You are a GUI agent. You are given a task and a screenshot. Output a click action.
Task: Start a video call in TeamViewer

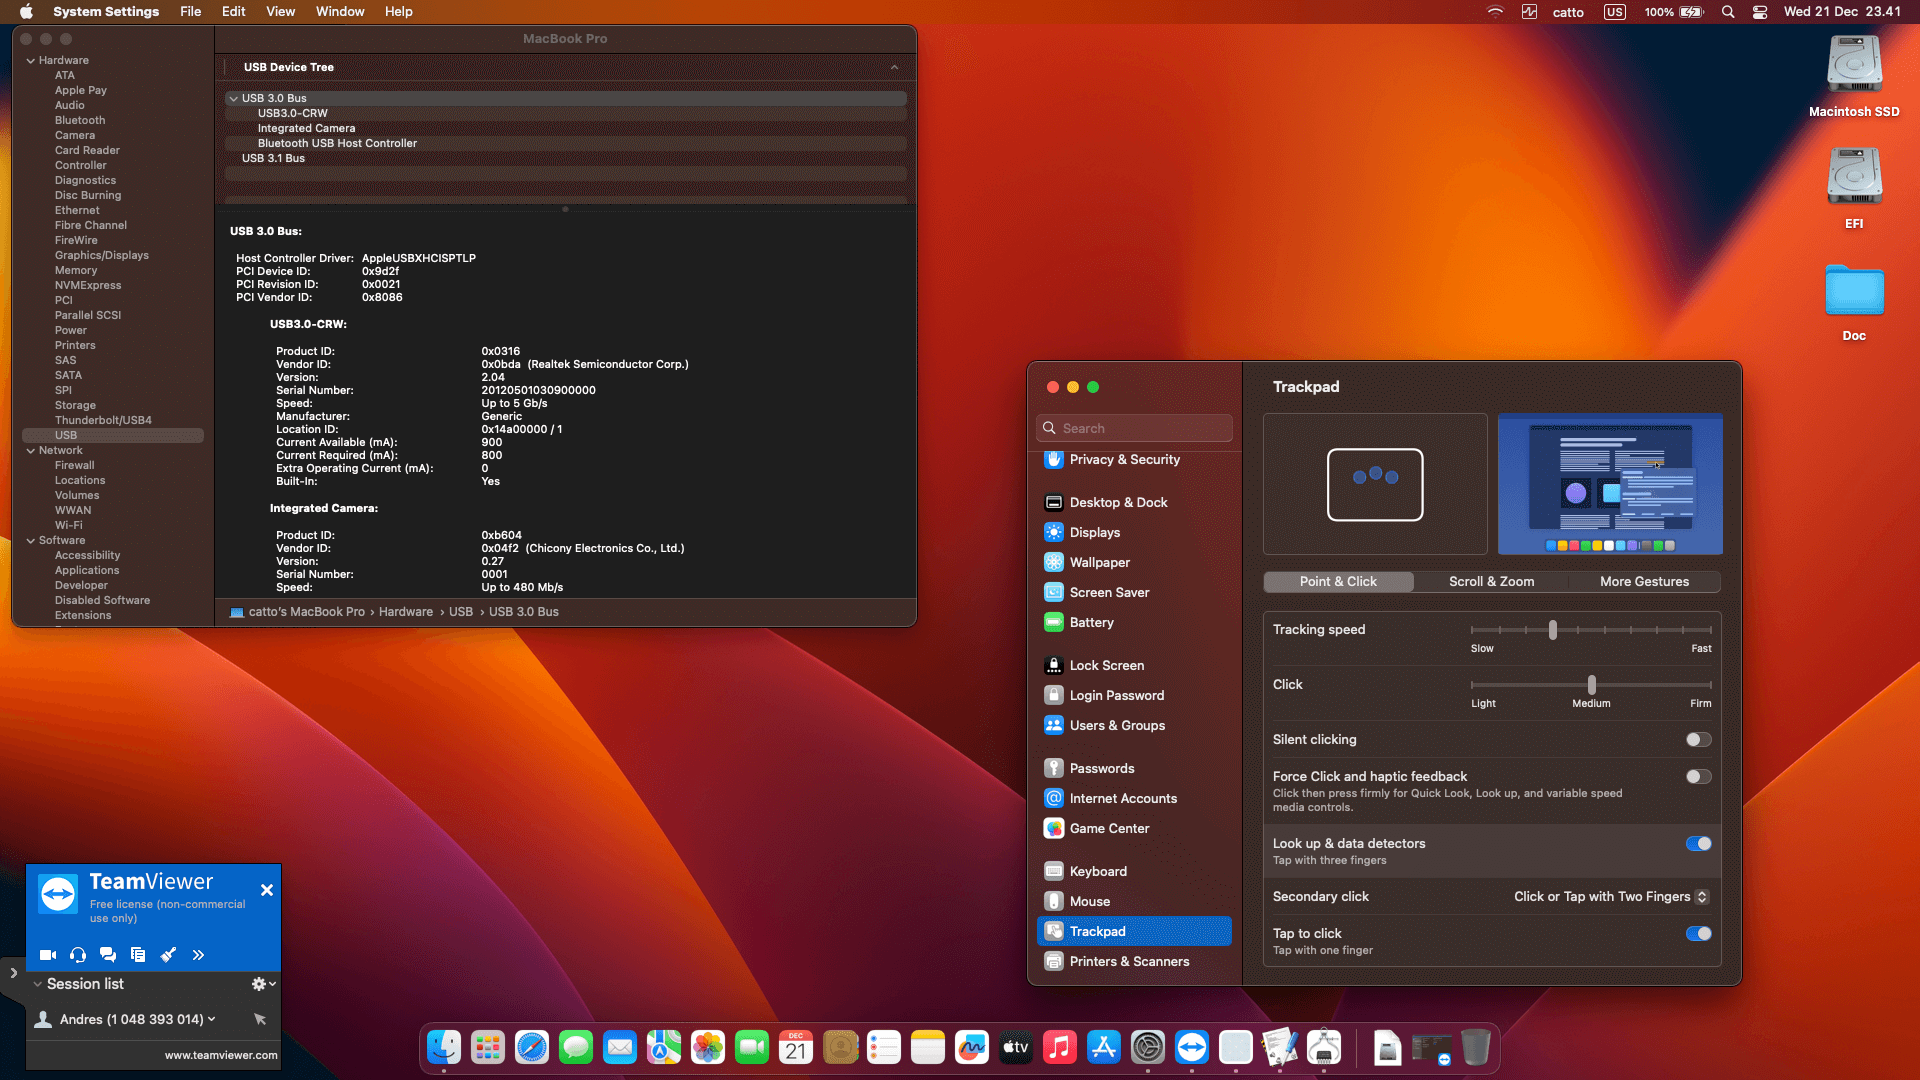tap(47, 955)
